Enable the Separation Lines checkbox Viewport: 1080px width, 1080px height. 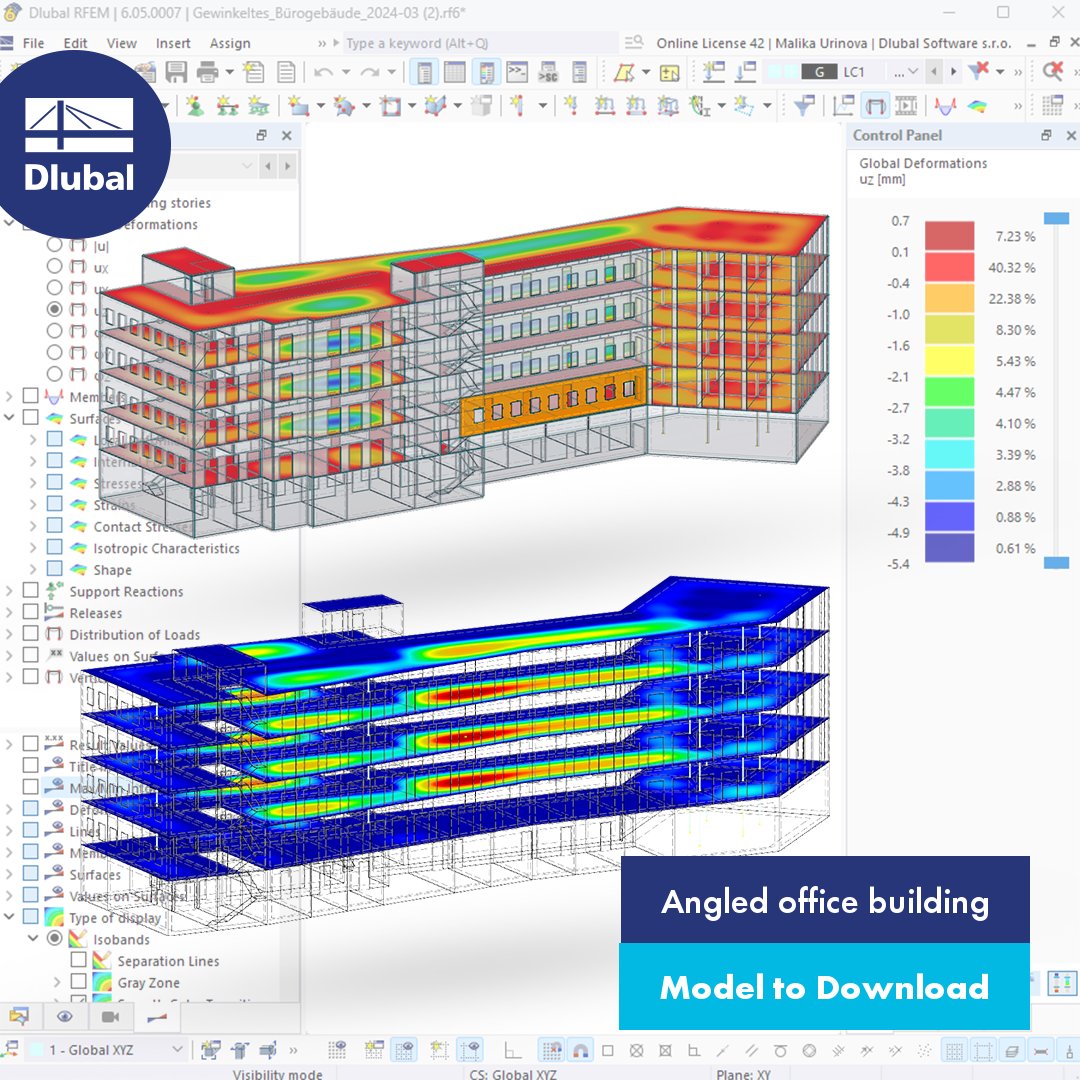point(79,959)
